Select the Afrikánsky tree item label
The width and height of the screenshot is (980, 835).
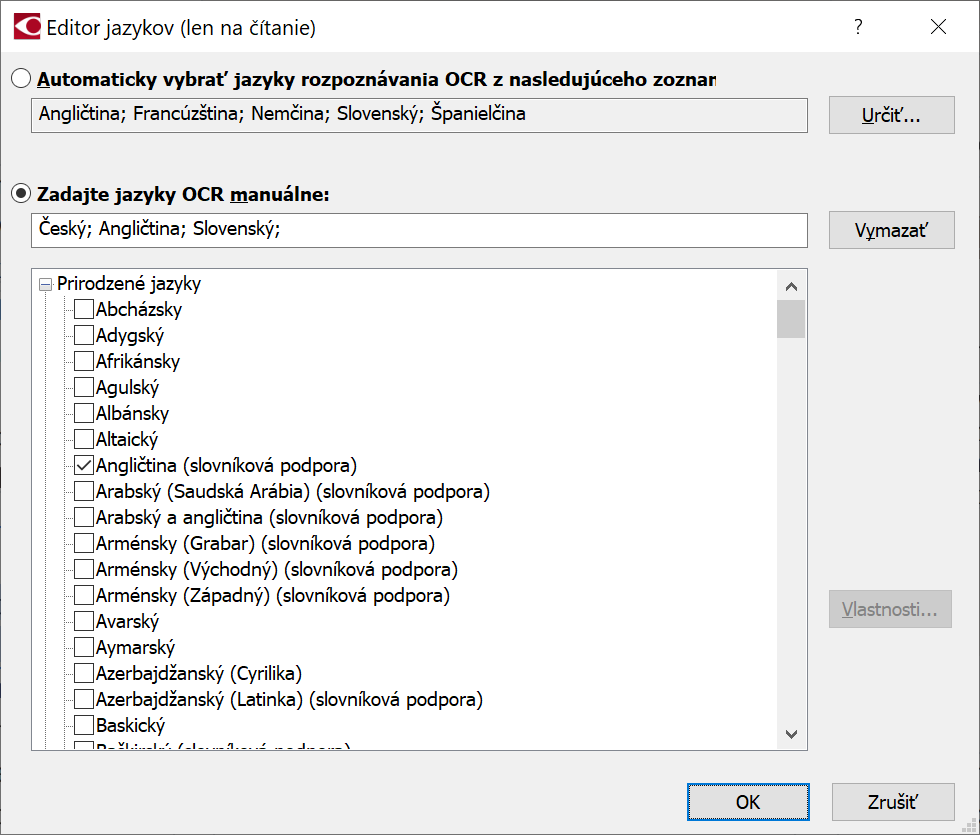138,361
